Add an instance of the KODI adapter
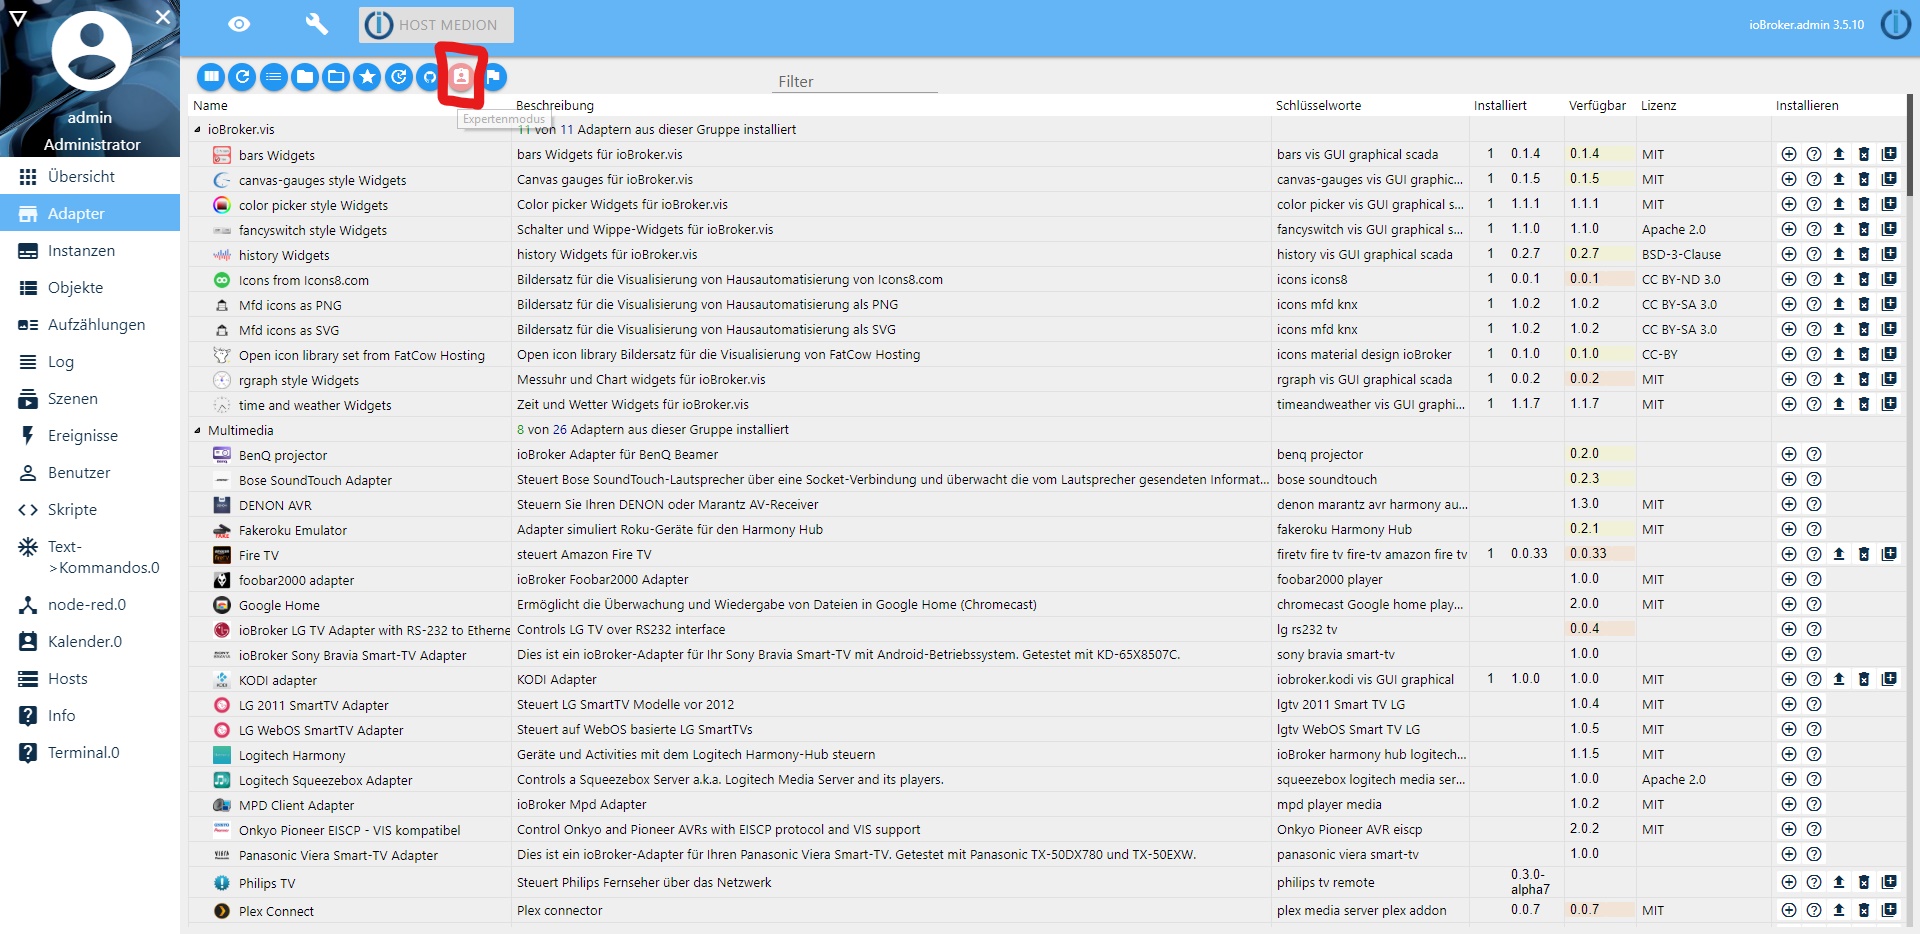 [x=1789, y=679]
